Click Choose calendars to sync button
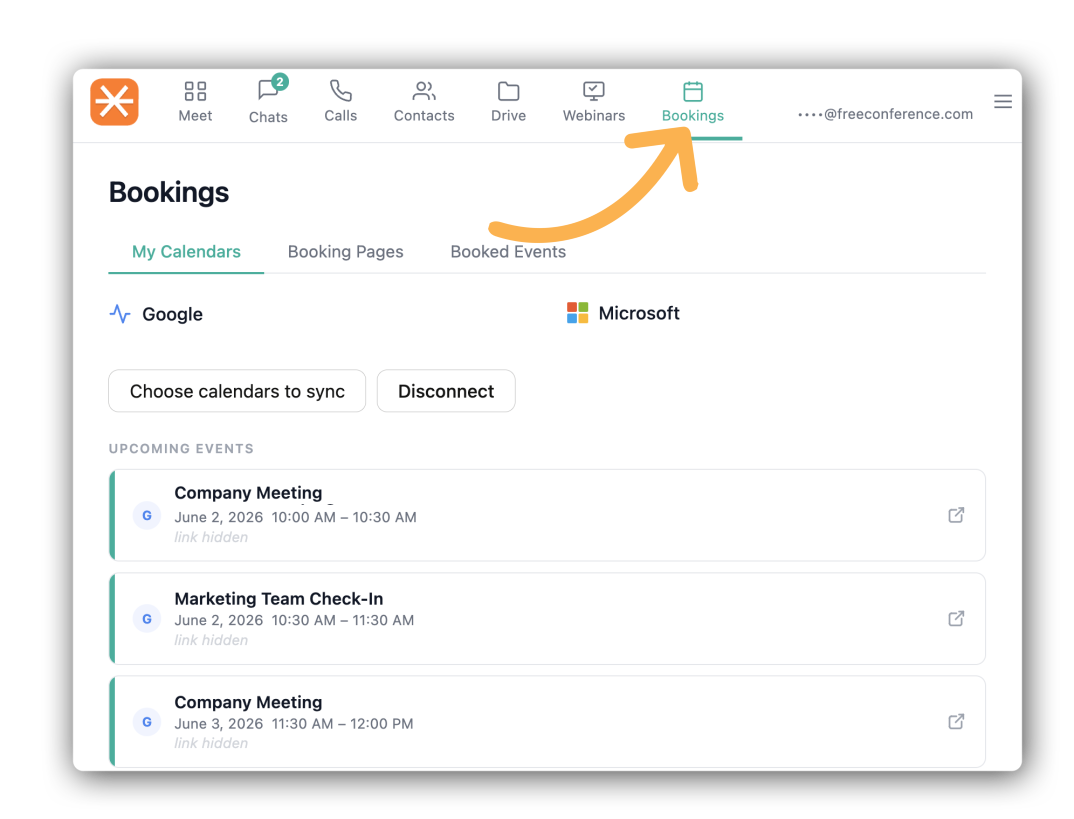The width and height of the screenshot is (1074, 819). pyautogui.click(x=237, y=391)
